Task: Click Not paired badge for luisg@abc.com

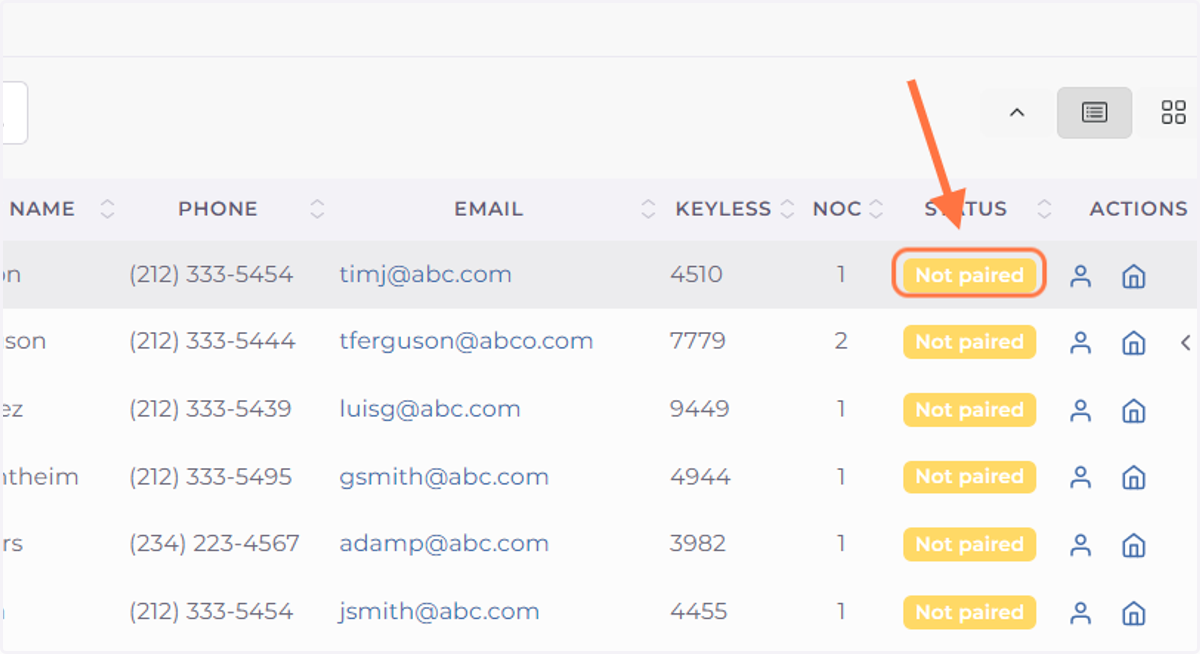Action: [969, 410]
